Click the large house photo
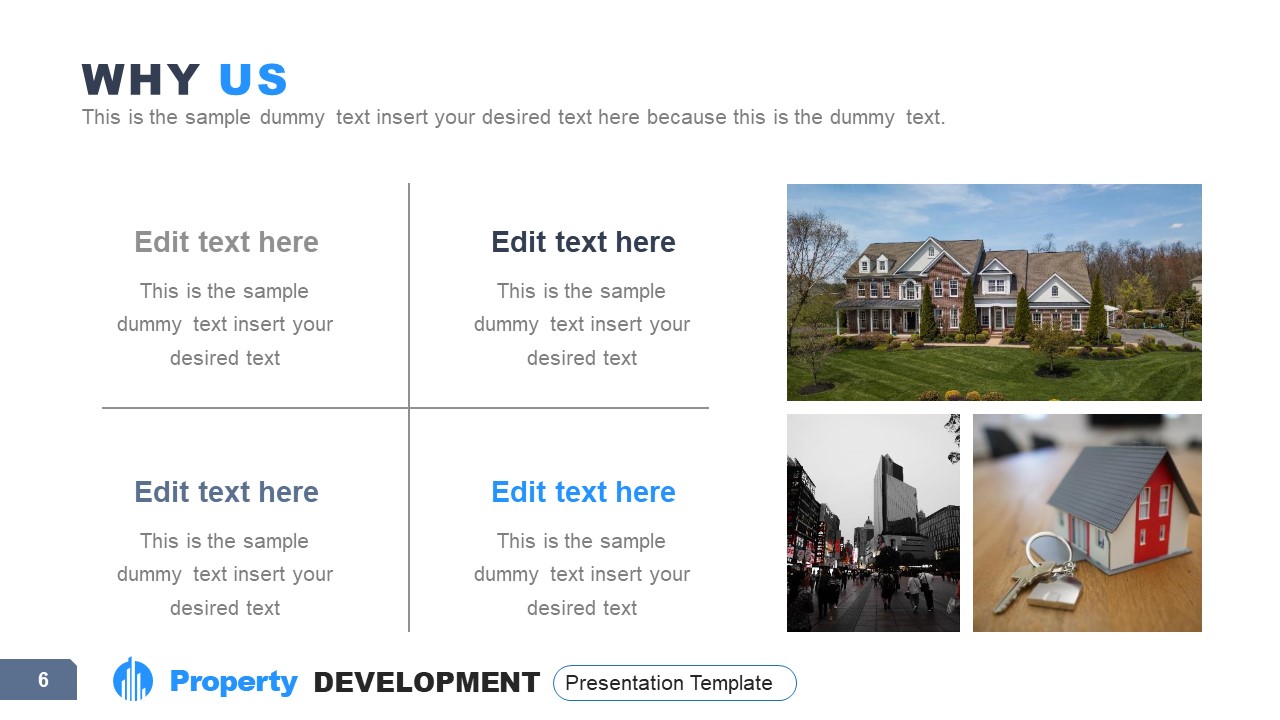 click(x=994, y=291)
